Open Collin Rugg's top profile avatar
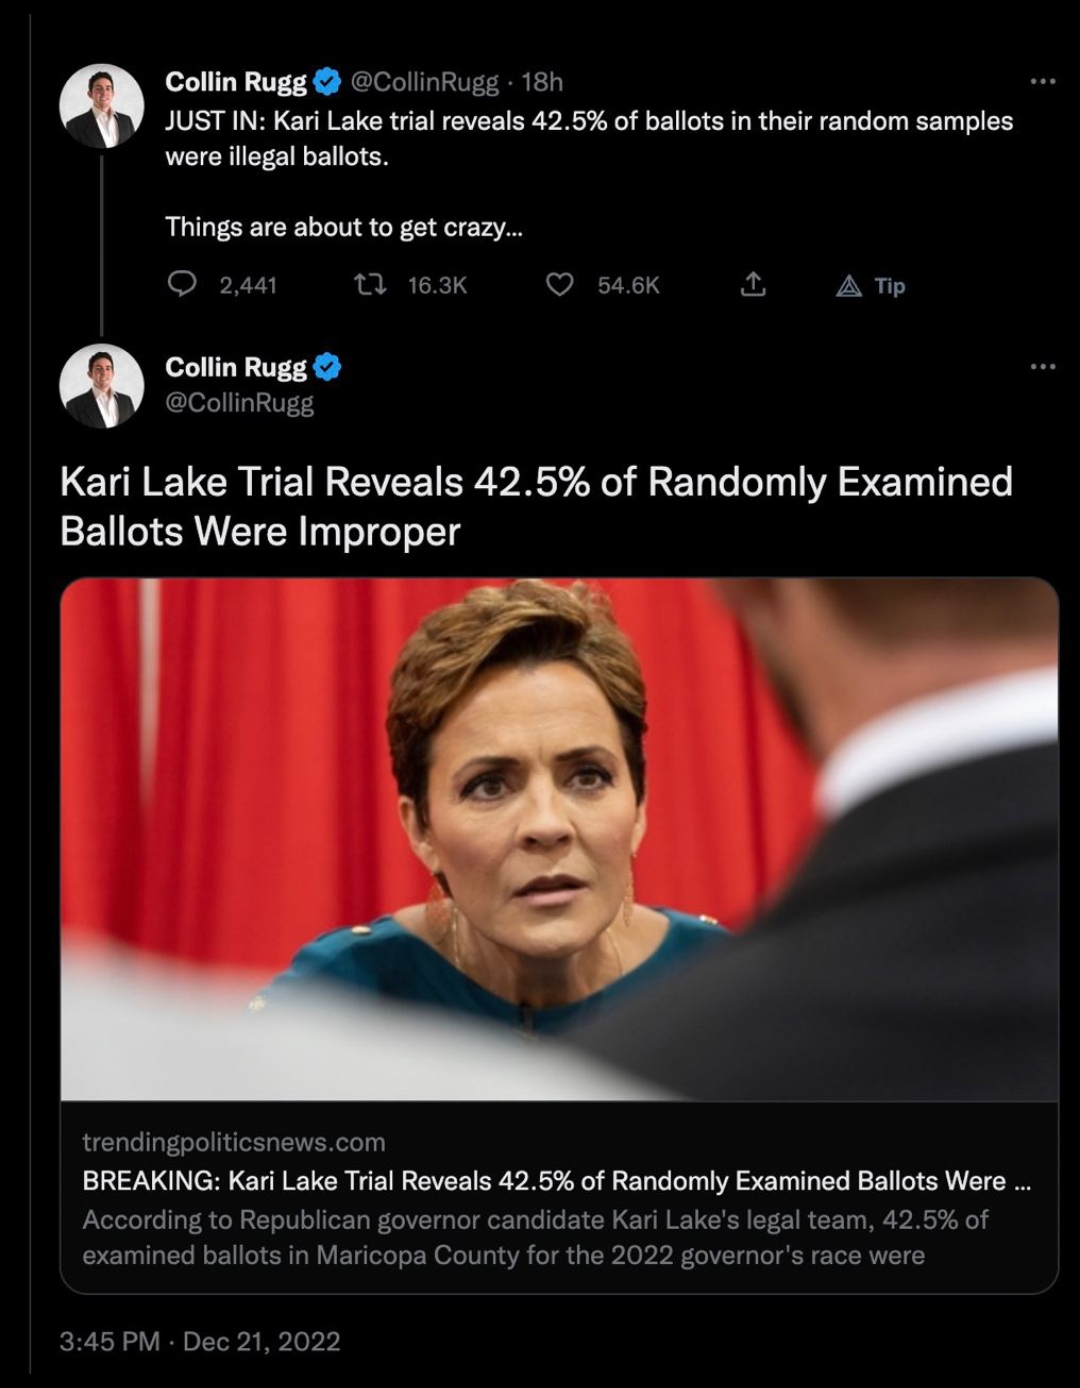The width and height of the screenshot is (1080, 1388). click(101, 106)
